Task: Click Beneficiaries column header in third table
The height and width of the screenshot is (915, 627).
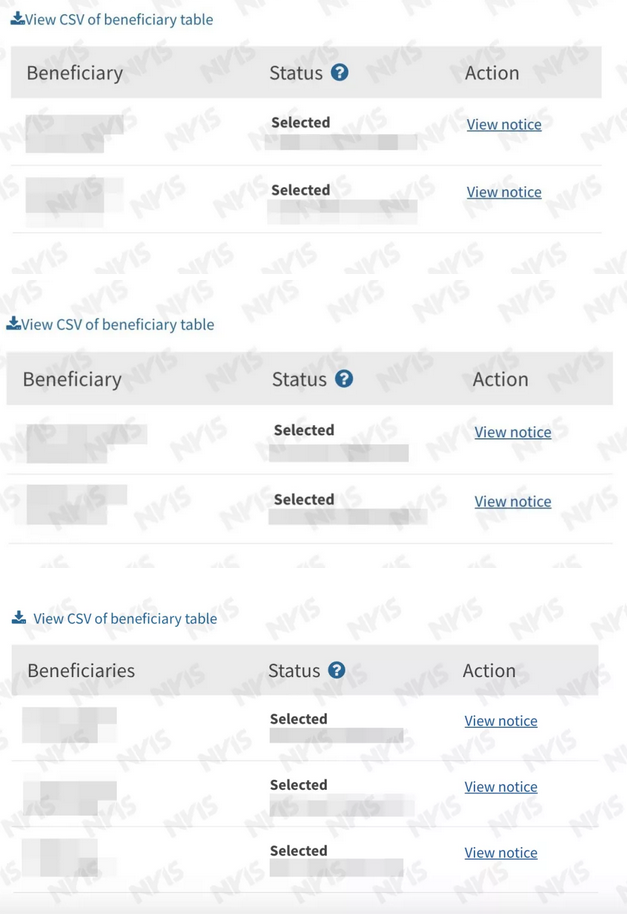Action: tap(81, 670)
